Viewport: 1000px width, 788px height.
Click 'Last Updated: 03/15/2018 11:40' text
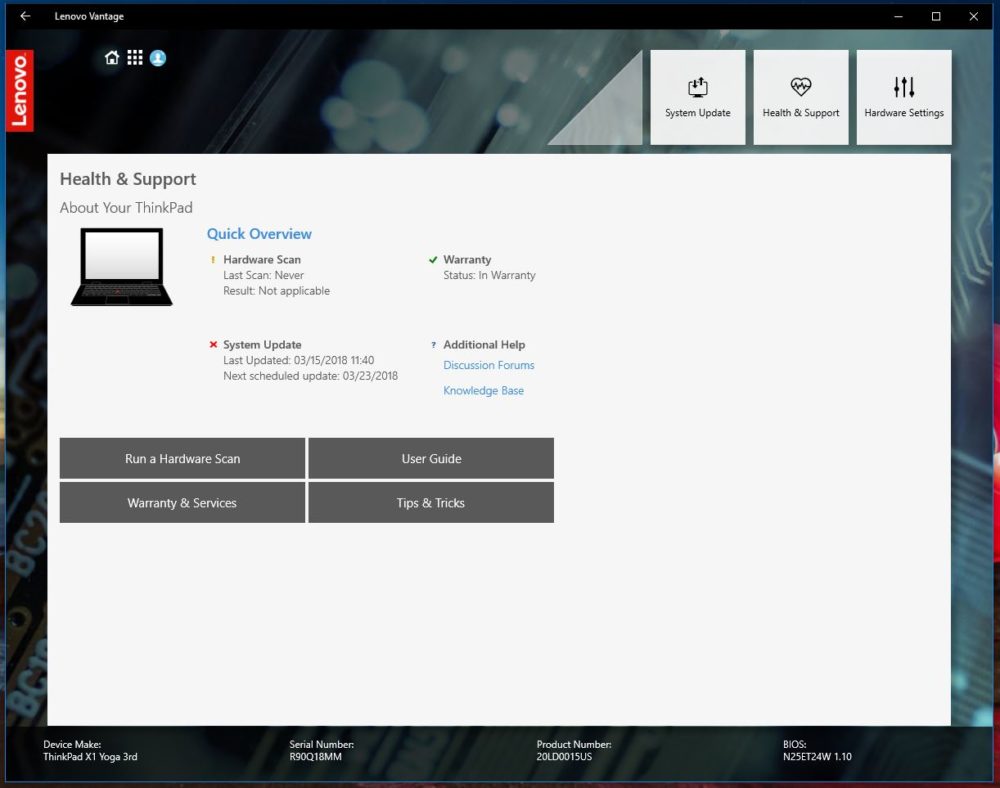[298, 360]
